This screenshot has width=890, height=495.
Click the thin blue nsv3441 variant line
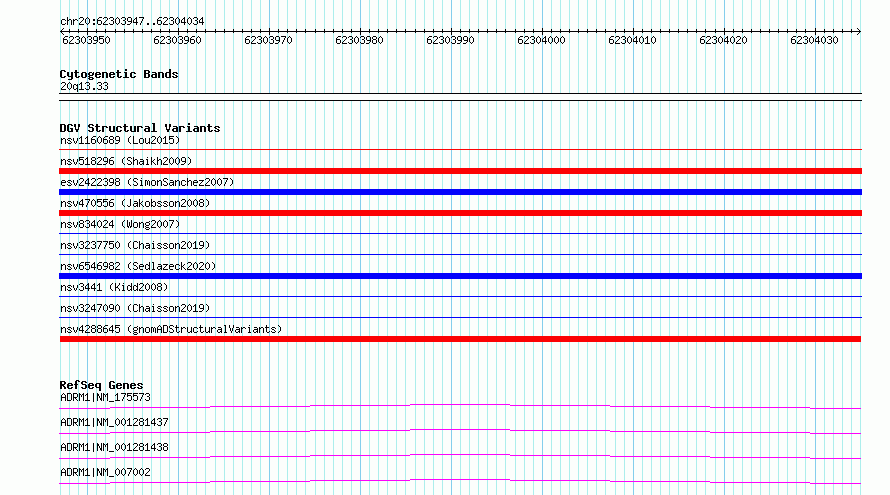click(x=460, y=296)
